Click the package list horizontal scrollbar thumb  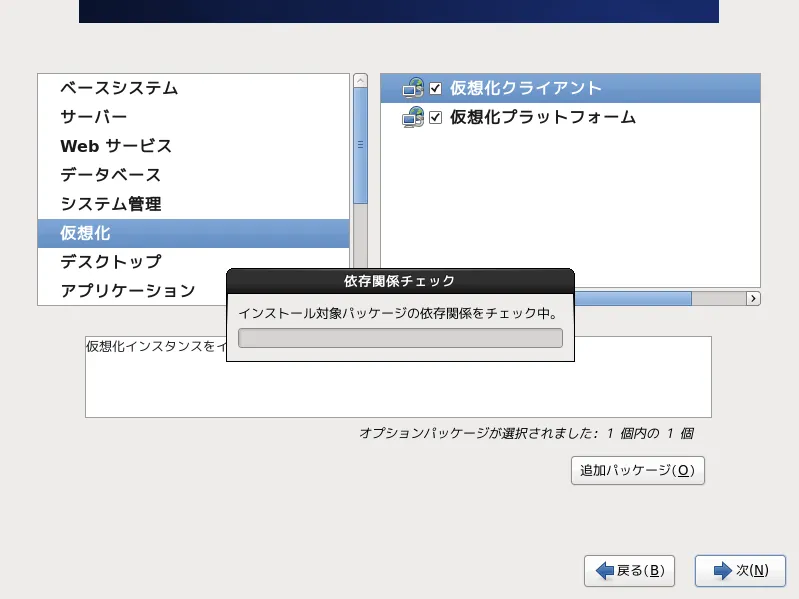[x=633, y=298]
